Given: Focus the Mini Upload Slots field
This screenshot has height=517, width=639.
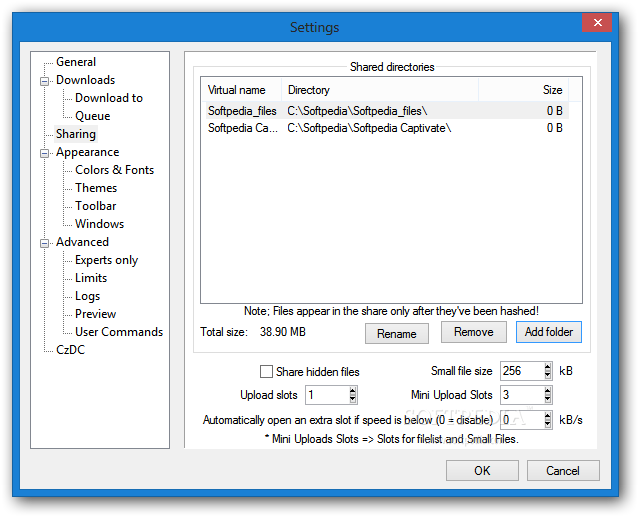Looking at the screenshot, I should click(x=522, y=395).
